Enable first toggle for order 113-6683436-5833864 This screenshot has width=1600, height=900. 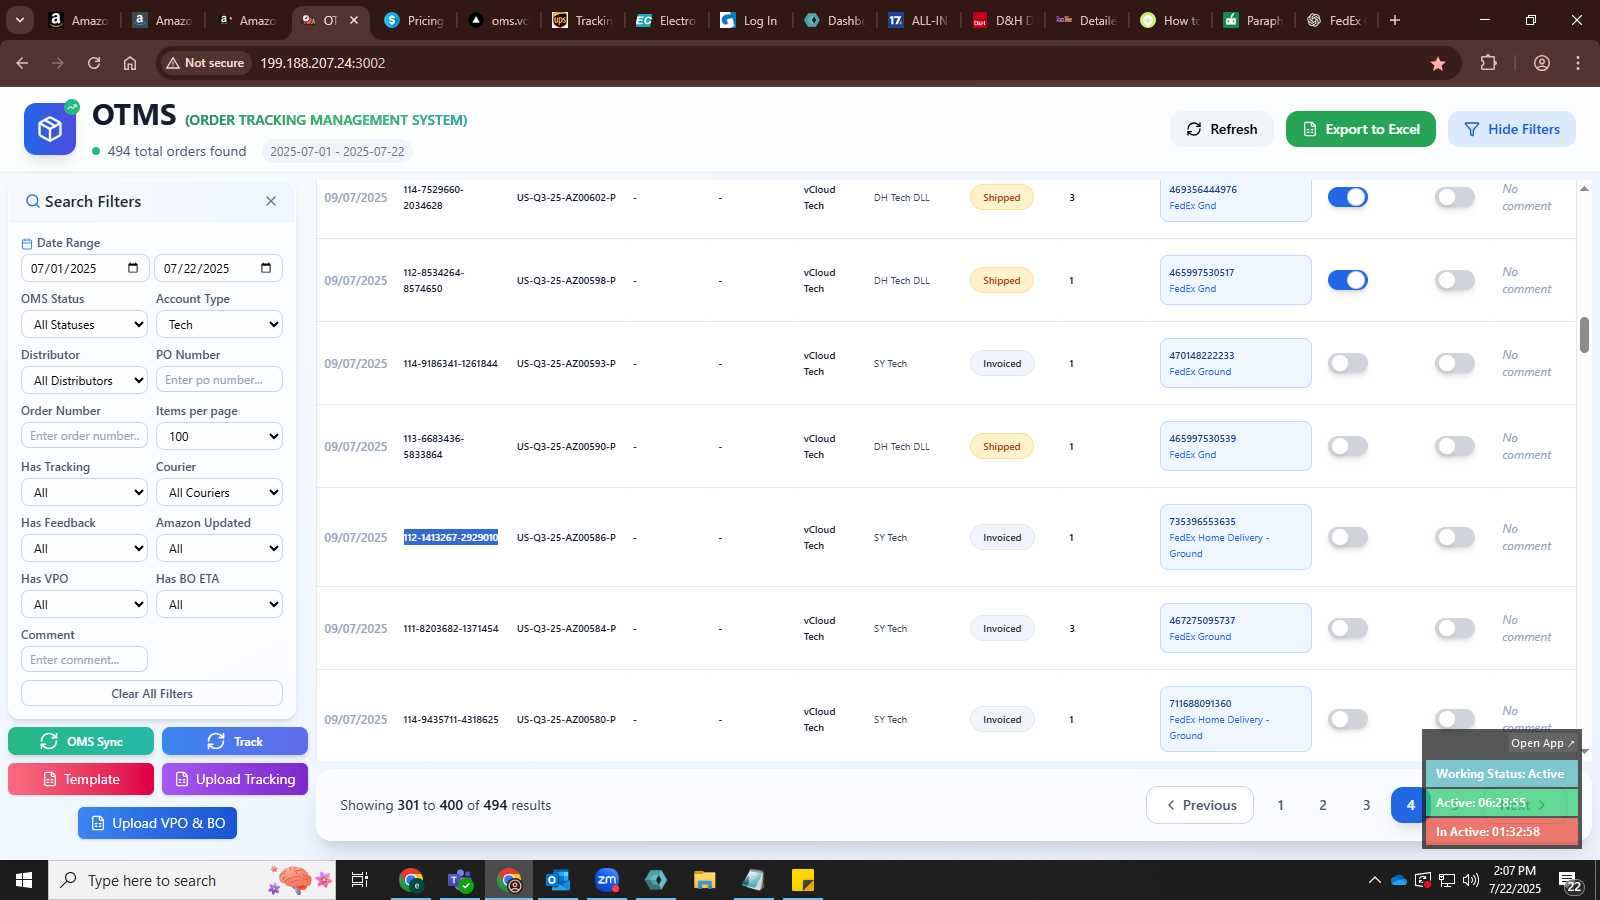1348,446
